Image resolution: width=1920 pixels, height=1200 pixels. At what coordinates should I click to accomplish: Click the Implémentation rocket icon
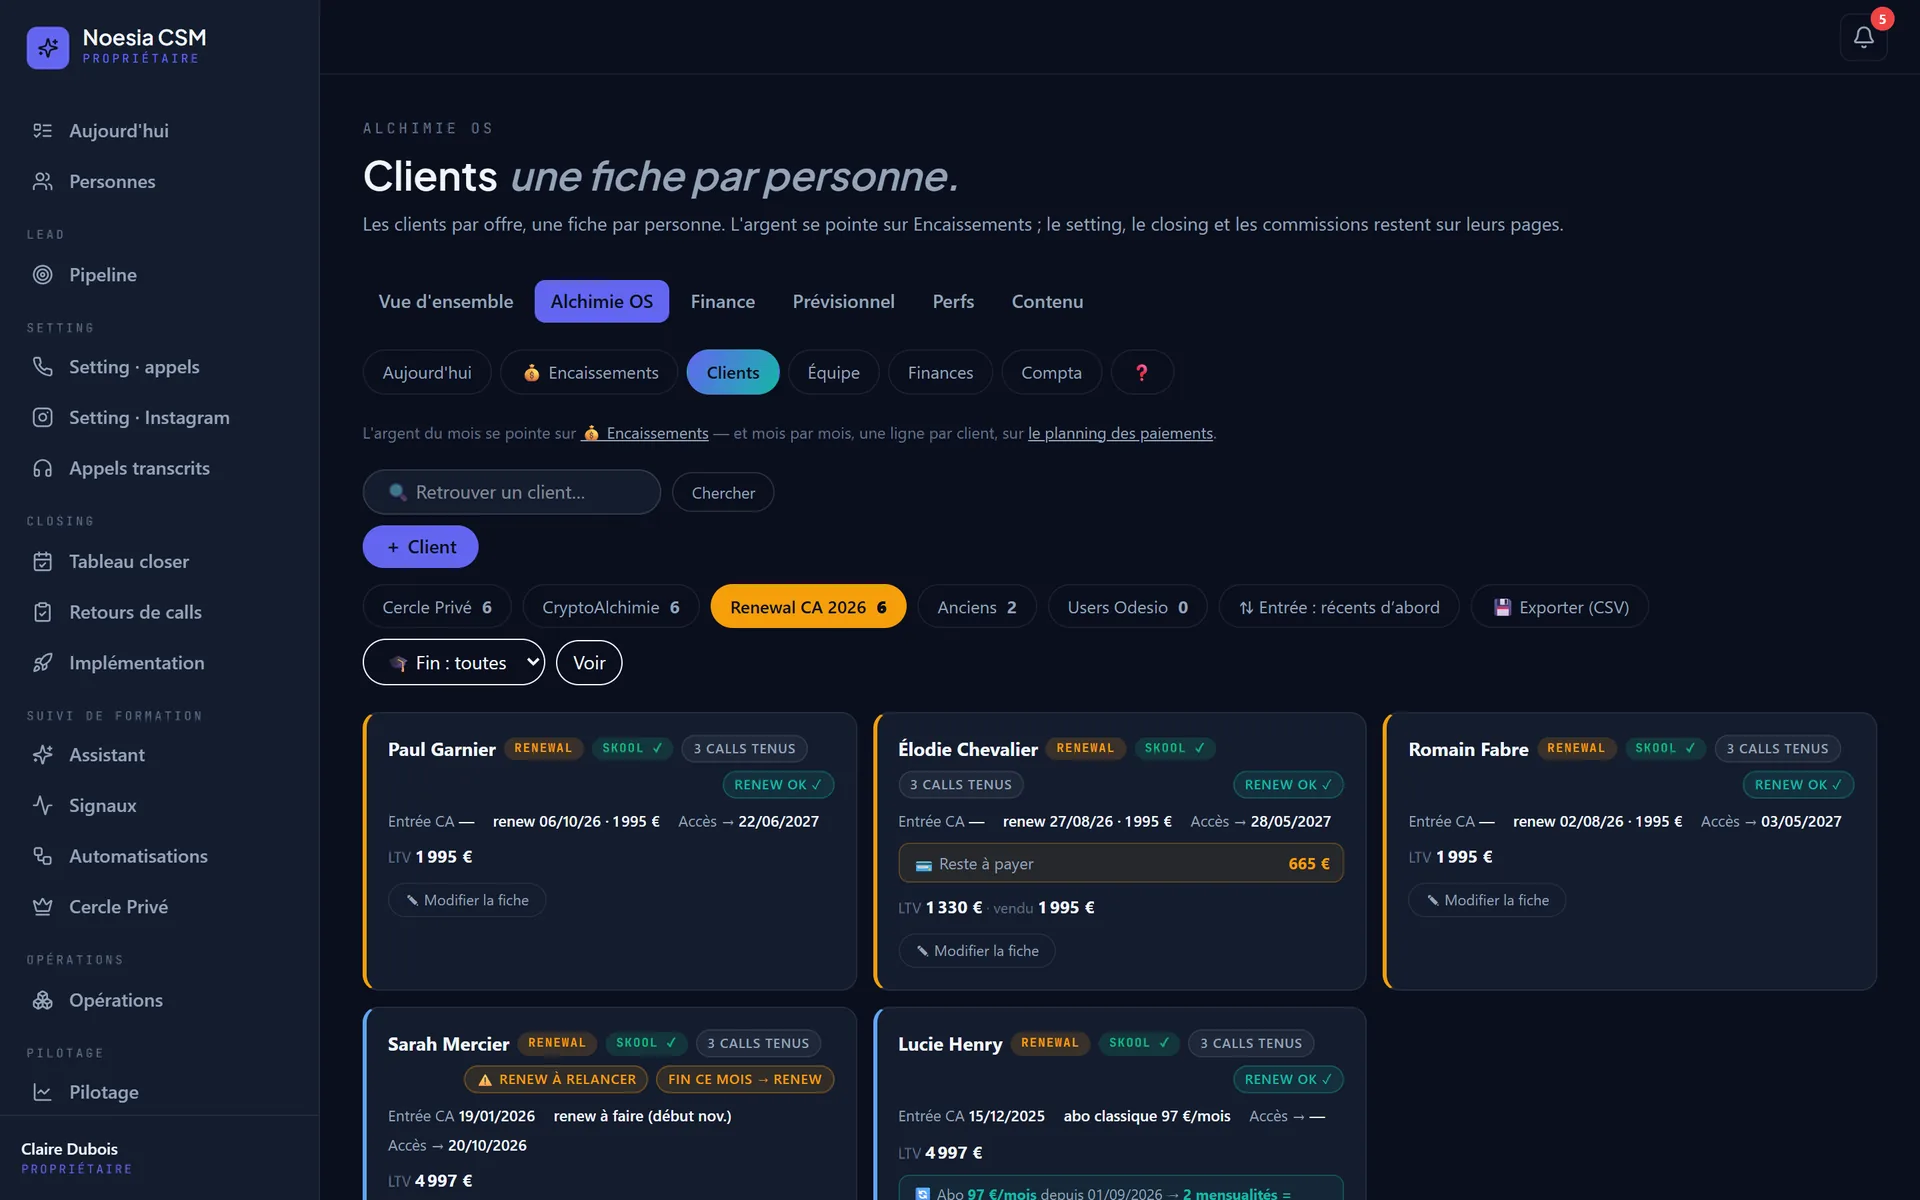pos(42,663)
